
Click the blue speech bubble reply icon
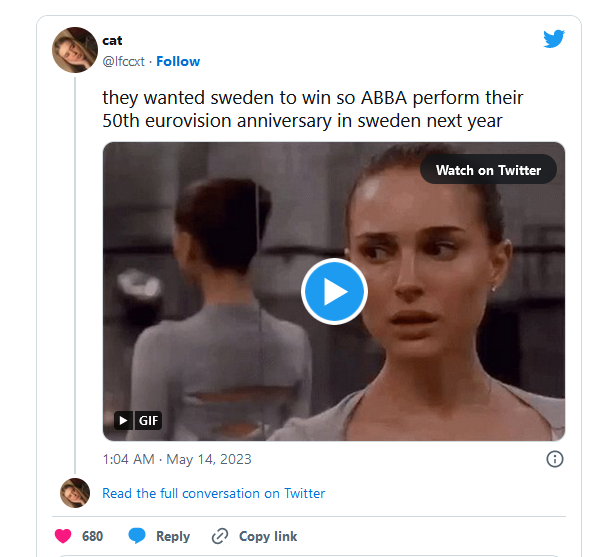pos(137,536)
